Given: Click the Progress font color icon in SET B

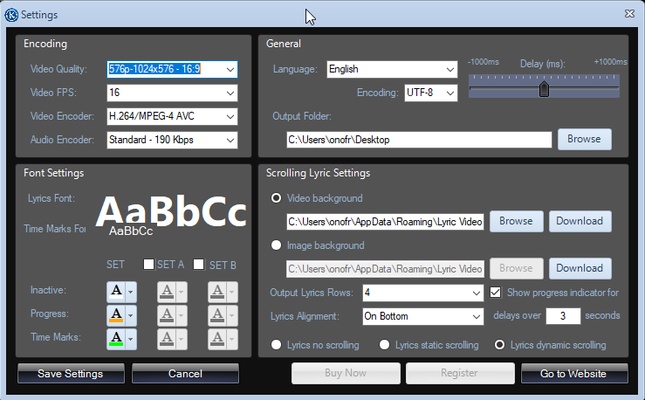Looking at the screenshot, I should click(218, 315).
